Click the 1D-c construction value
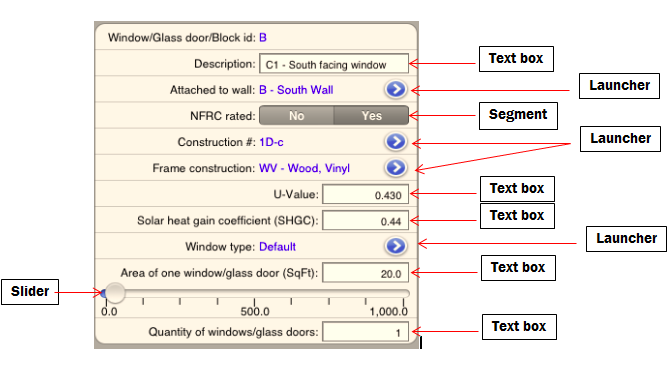The width and height of the screenshot is (671, 373). tap(271, 142)
